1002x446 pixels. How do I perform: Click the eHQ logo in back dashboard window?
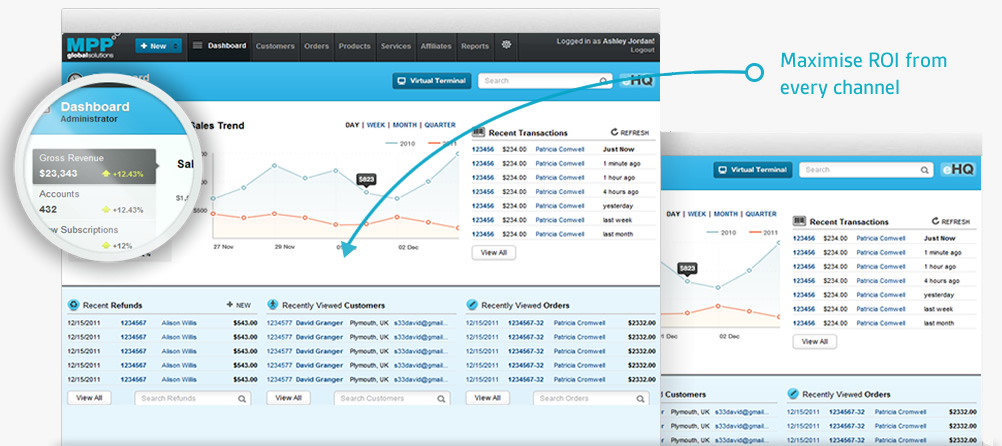958,170
